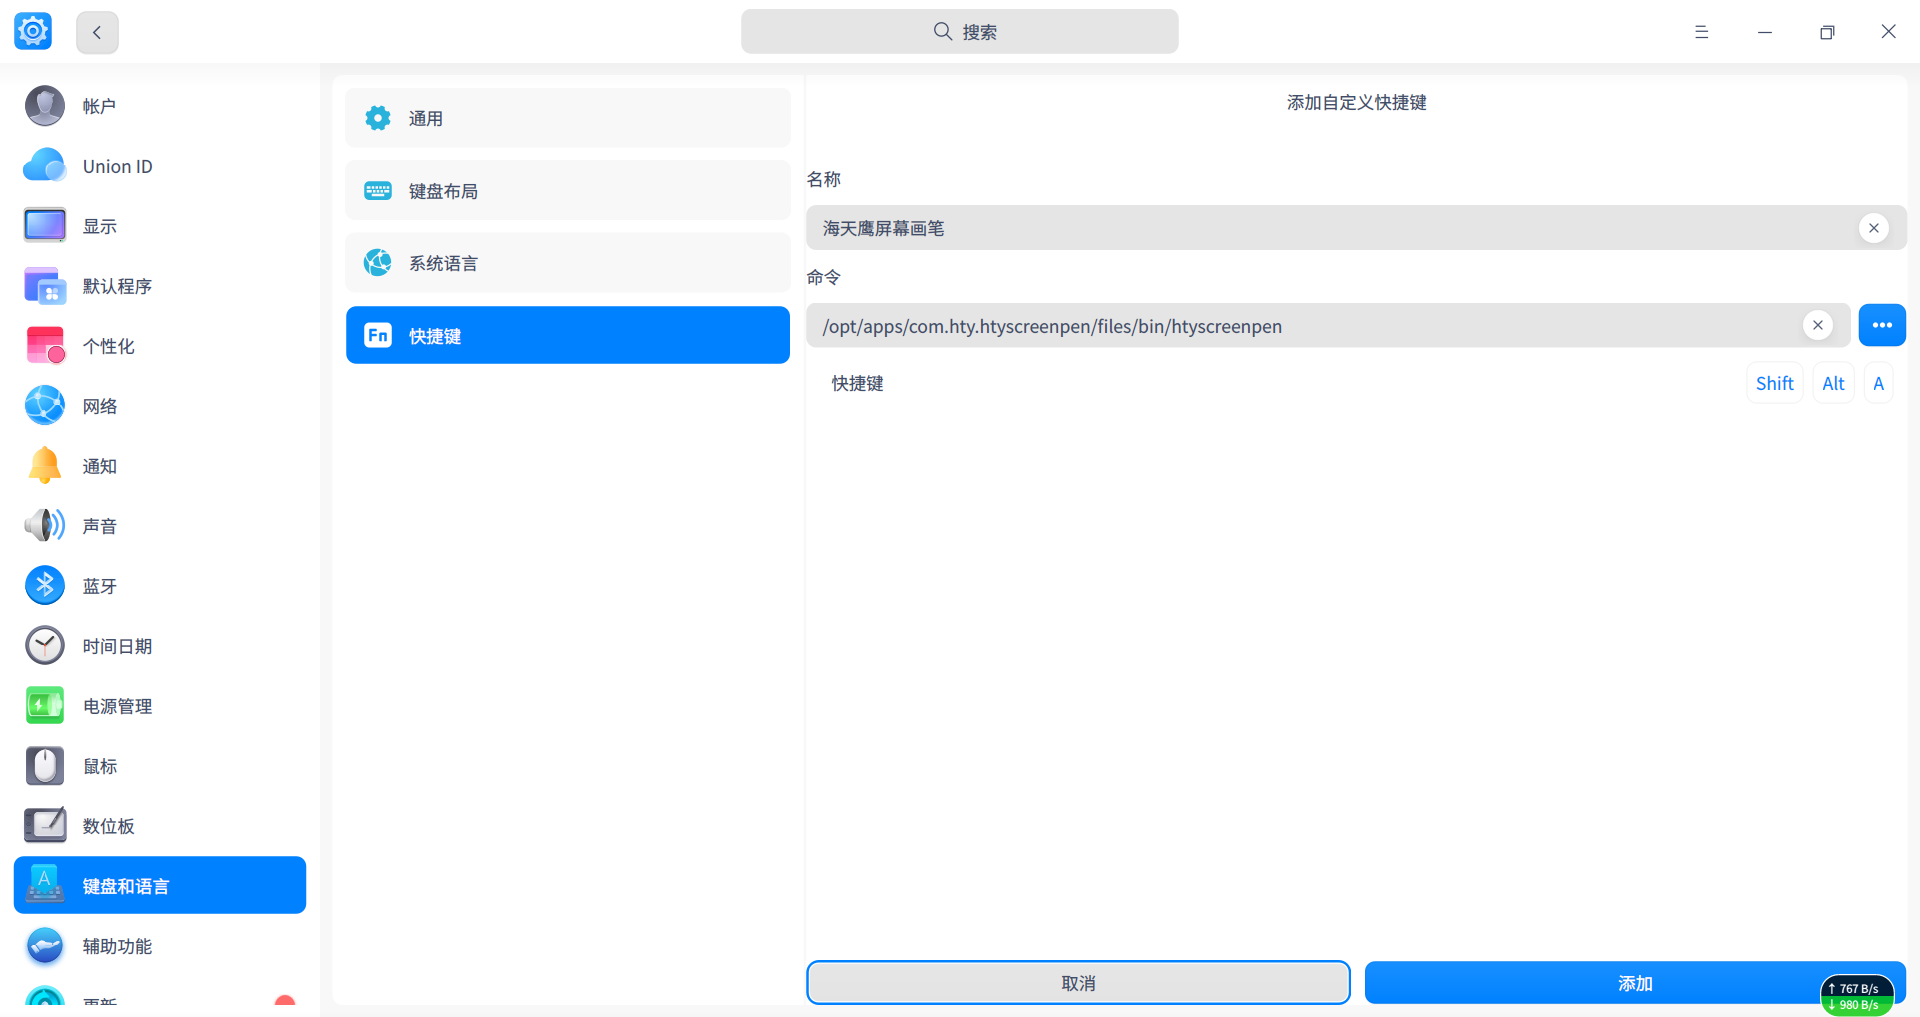Click the 电源管理 battery icon
The height and width of the screenshot is (1017, 1920).
(45, 706)
